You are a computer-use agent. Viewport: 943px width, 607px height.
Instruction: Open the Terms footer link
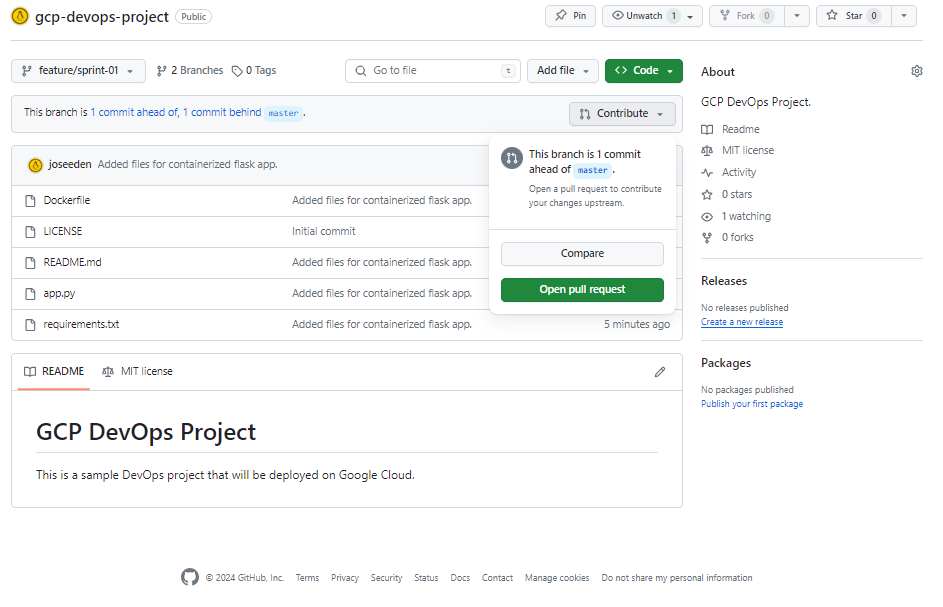[x=307, y=578]
